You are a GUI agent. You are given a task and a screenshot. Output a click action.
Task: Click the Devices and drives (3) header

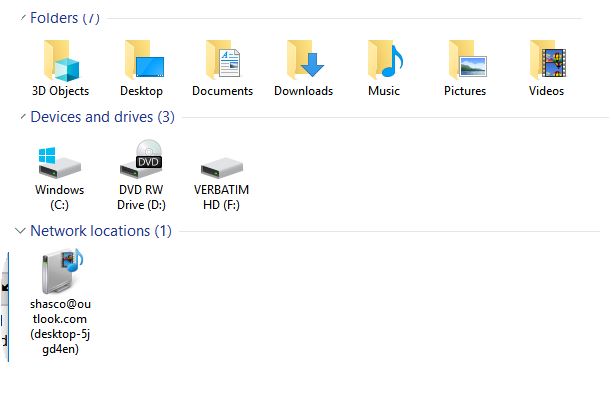(x=102, y=117)
